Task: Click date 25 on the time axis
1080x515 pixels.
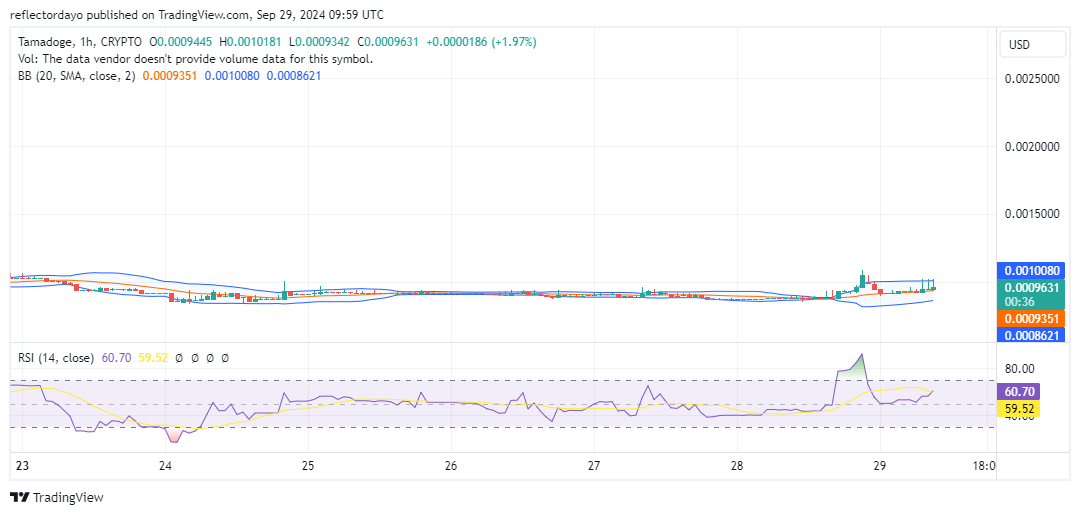Action: pos(308,465)
